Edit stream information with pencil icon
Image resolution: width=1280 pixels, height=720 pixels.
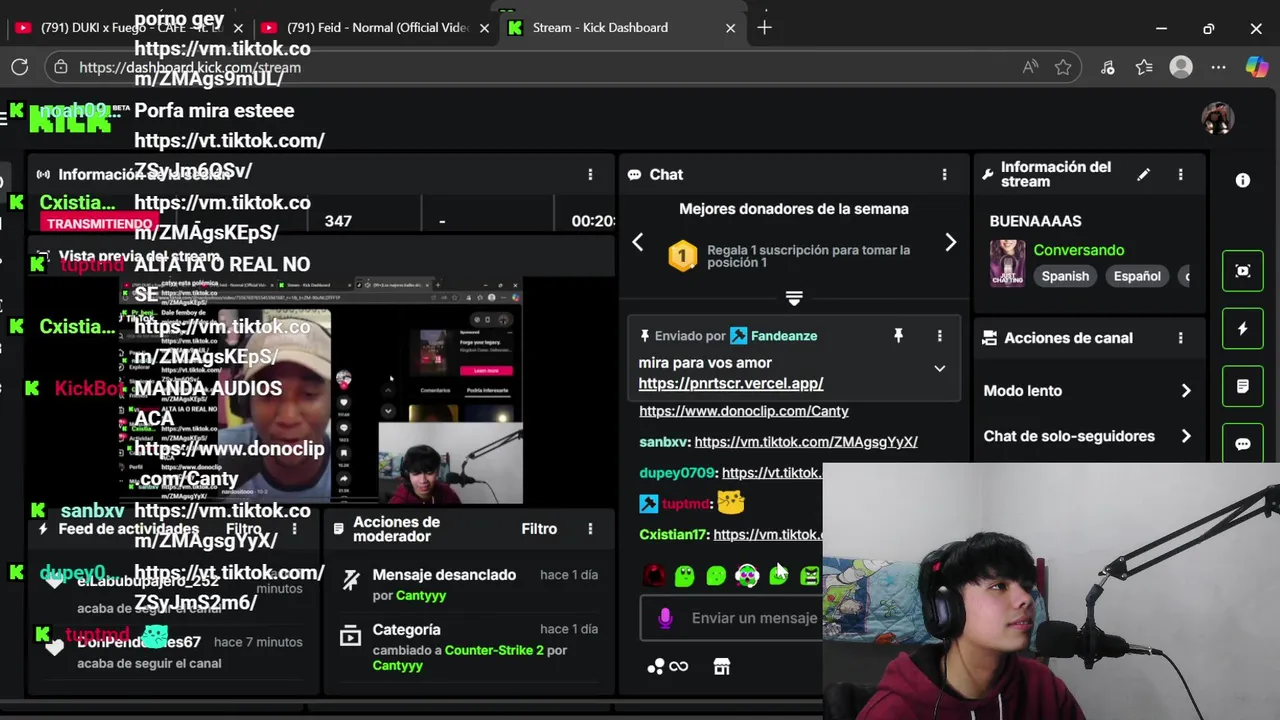[x=1144, y=174]
